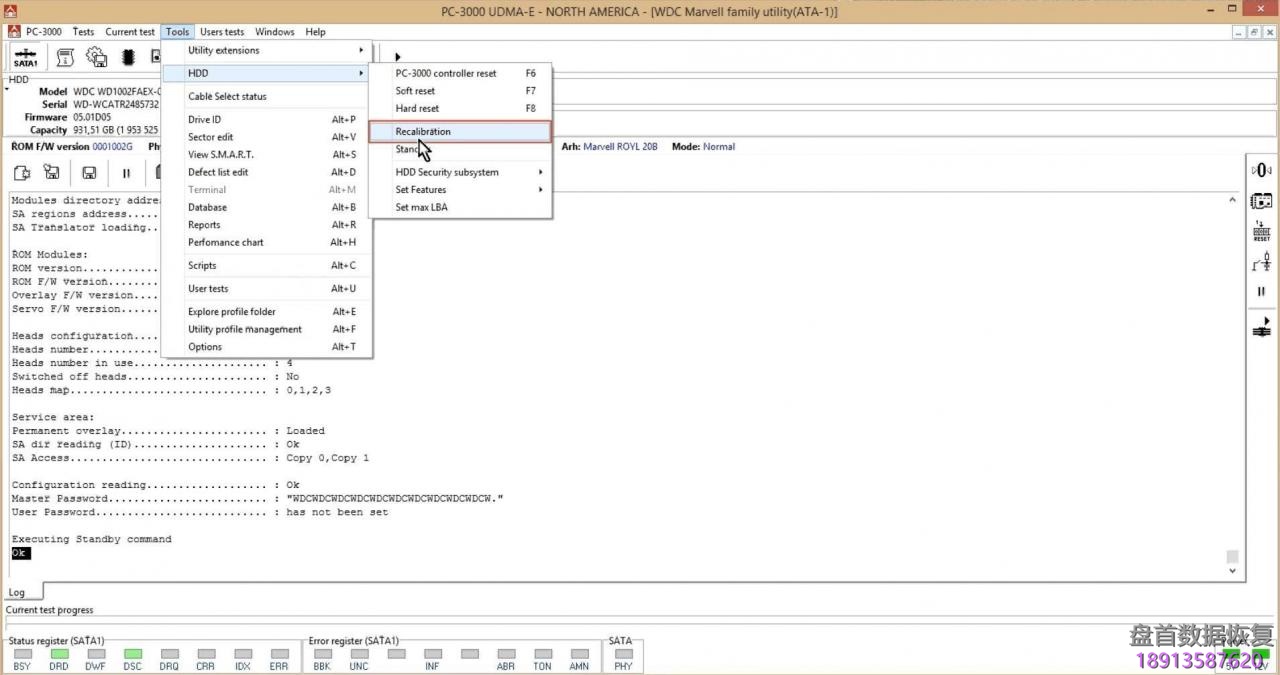This screenshot has width=1280, height=675.
Task: Click the DSC status register indicator
Action: point(132,654)
